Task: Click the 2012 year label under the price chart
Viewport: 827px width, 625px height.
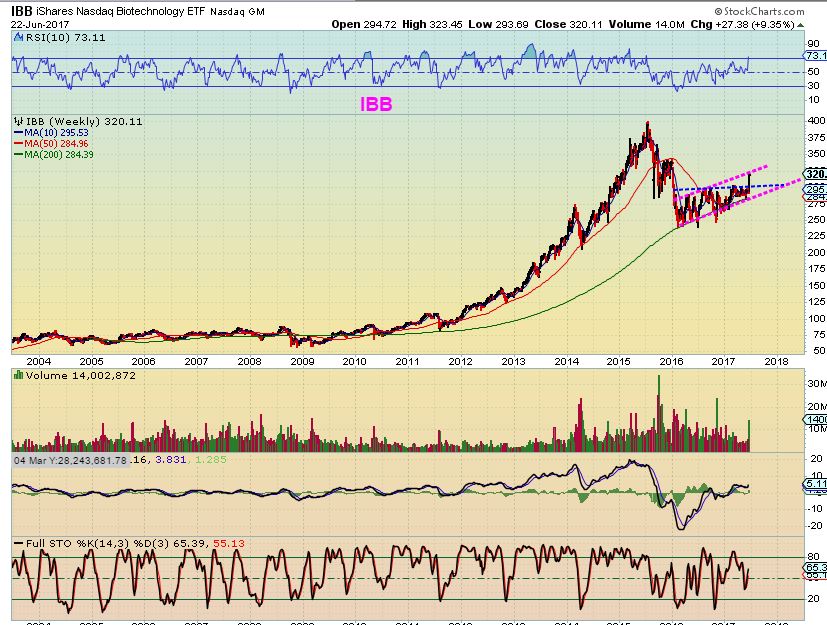Action: click(x=460, y=361)
